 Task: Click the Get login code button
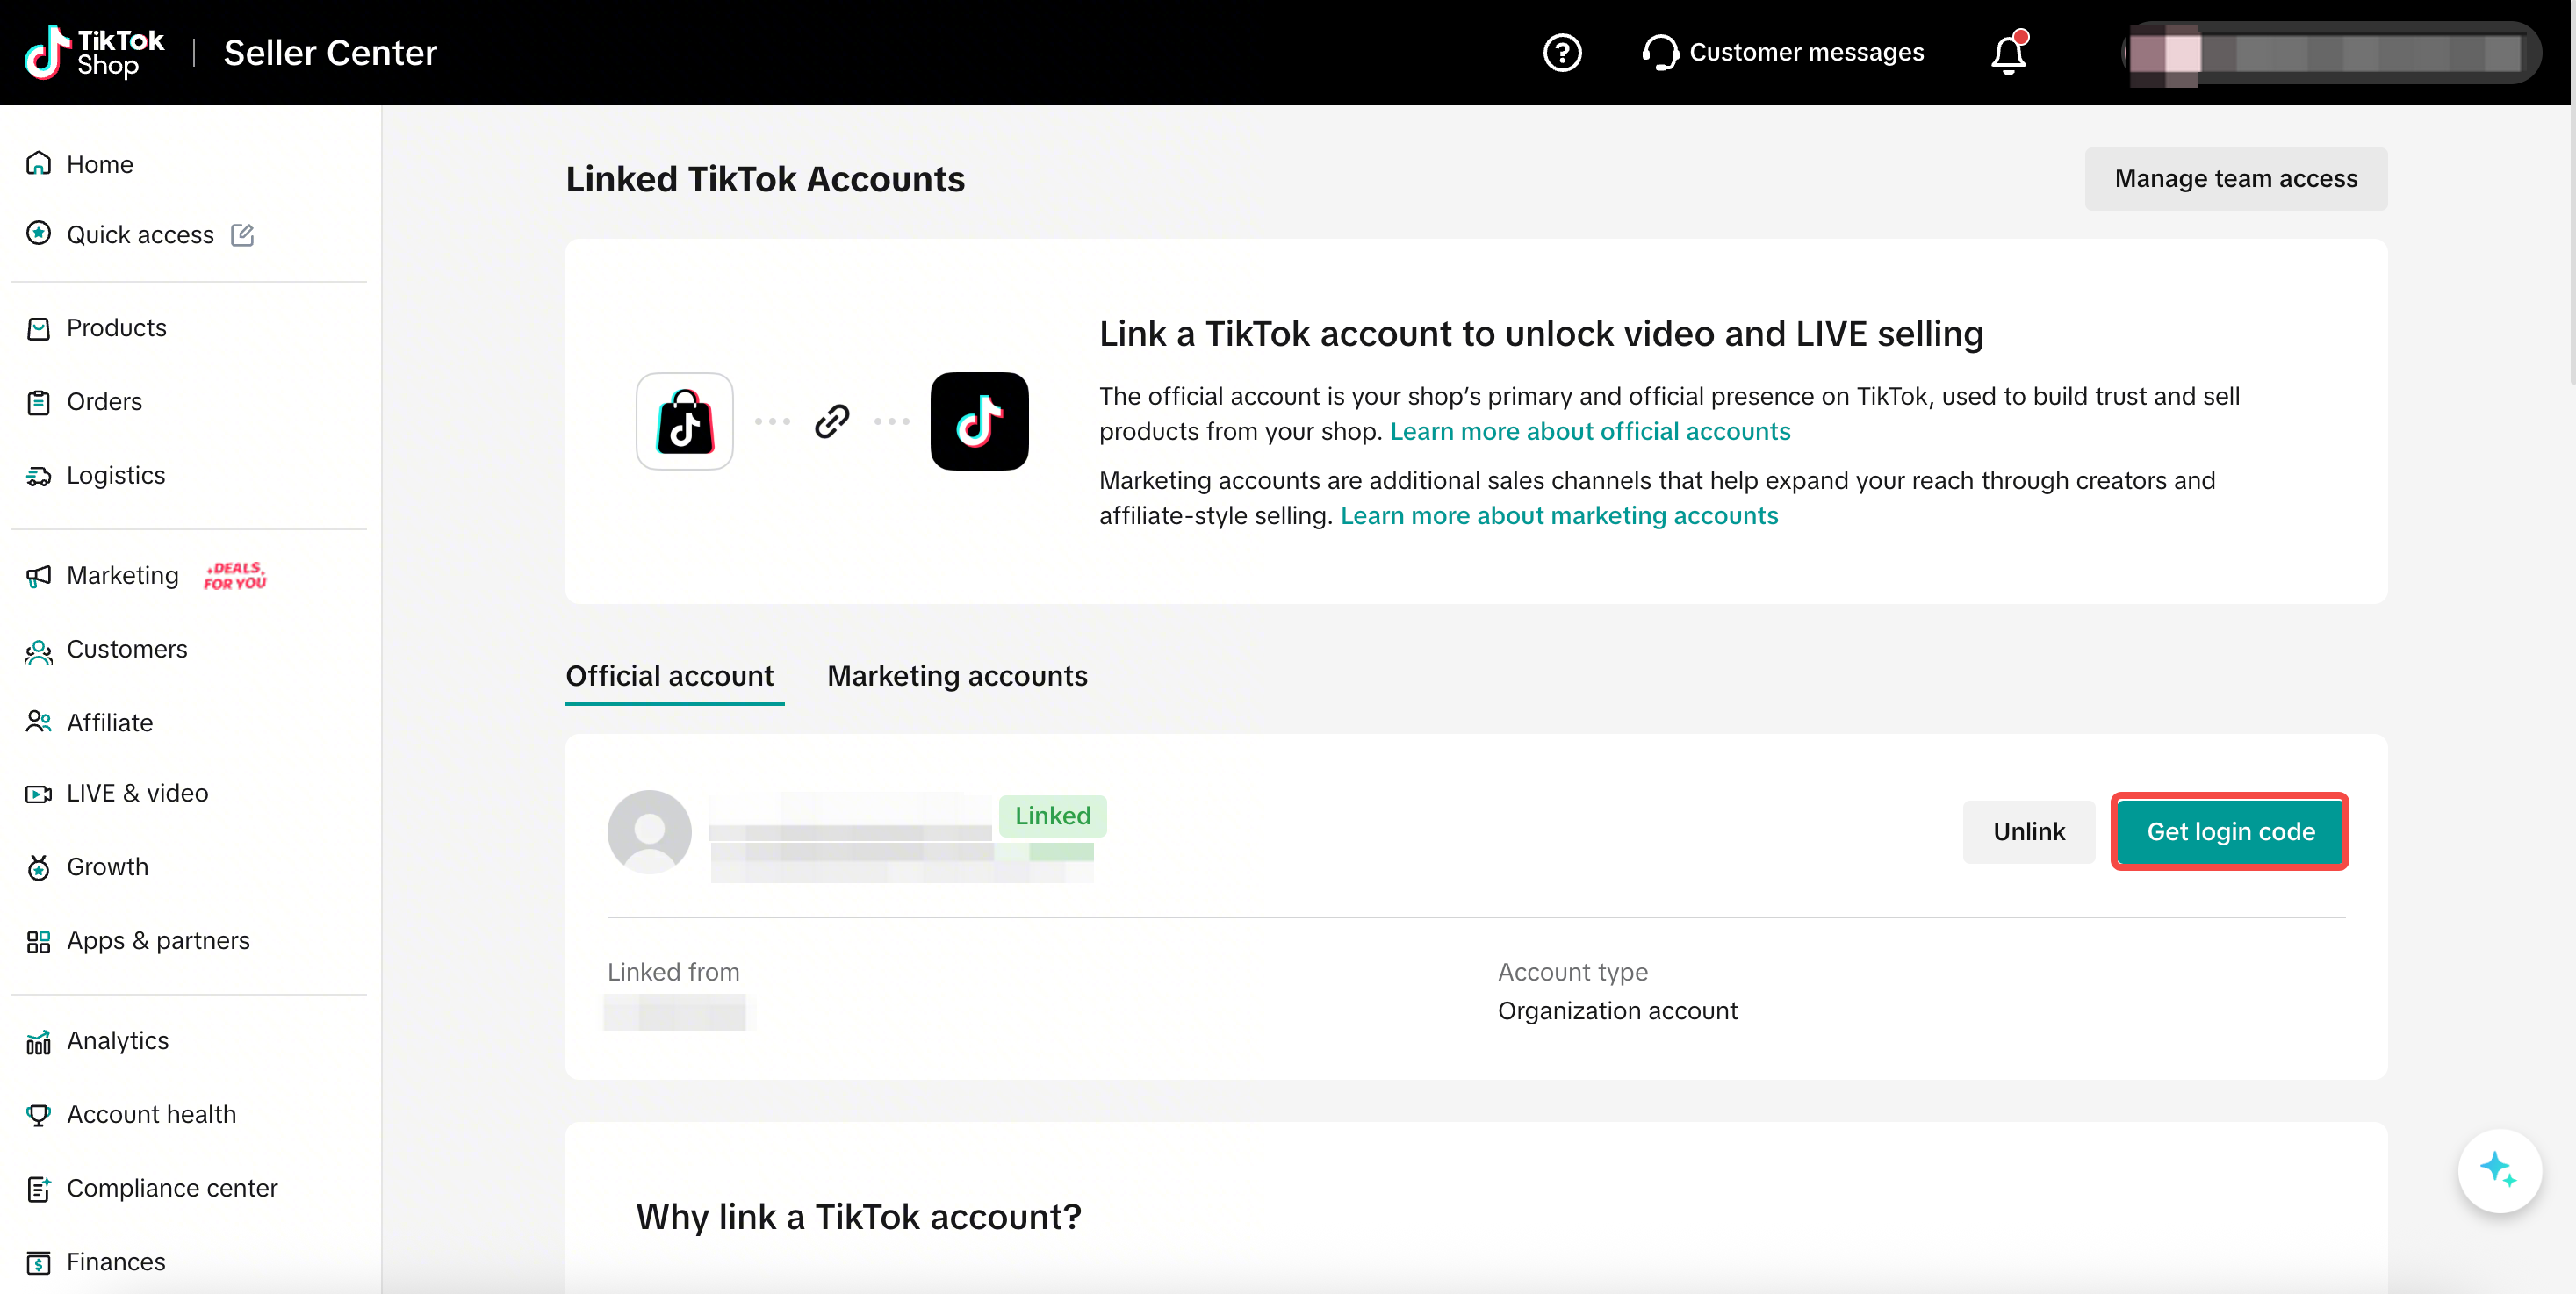click(2230, 832)
